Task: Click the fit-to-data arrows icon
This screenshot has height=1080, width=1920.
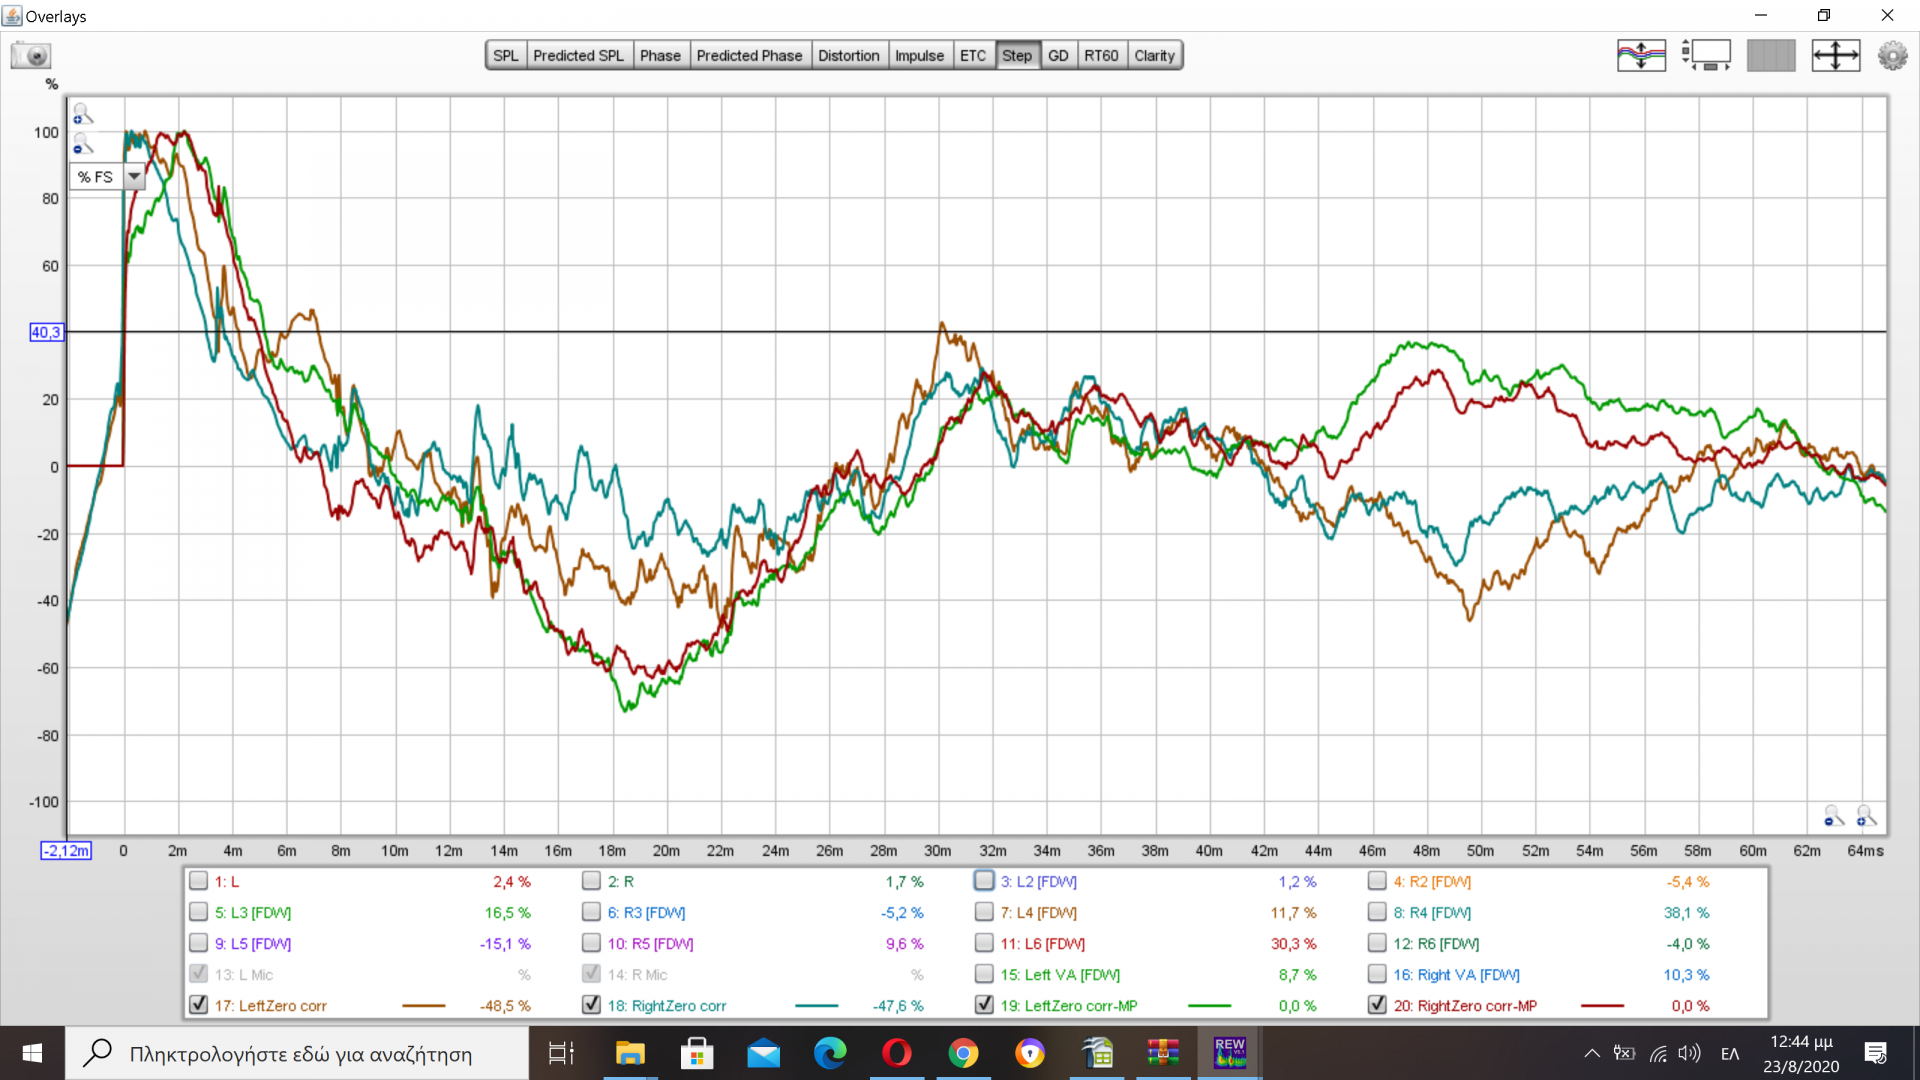Action: pyautogui.click(x=1836, y=55)
